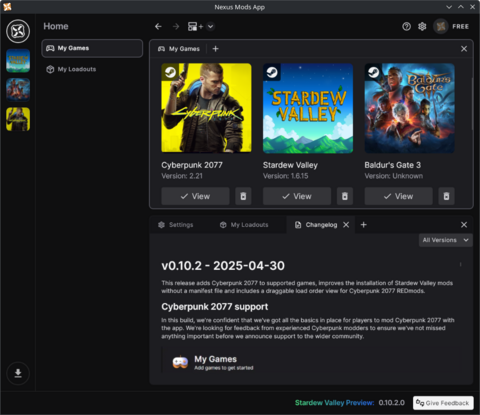Viewport: 480px width, 415px height.
Task: Remove Stardew Valley with the trash icon
Action: pos(345,196)
